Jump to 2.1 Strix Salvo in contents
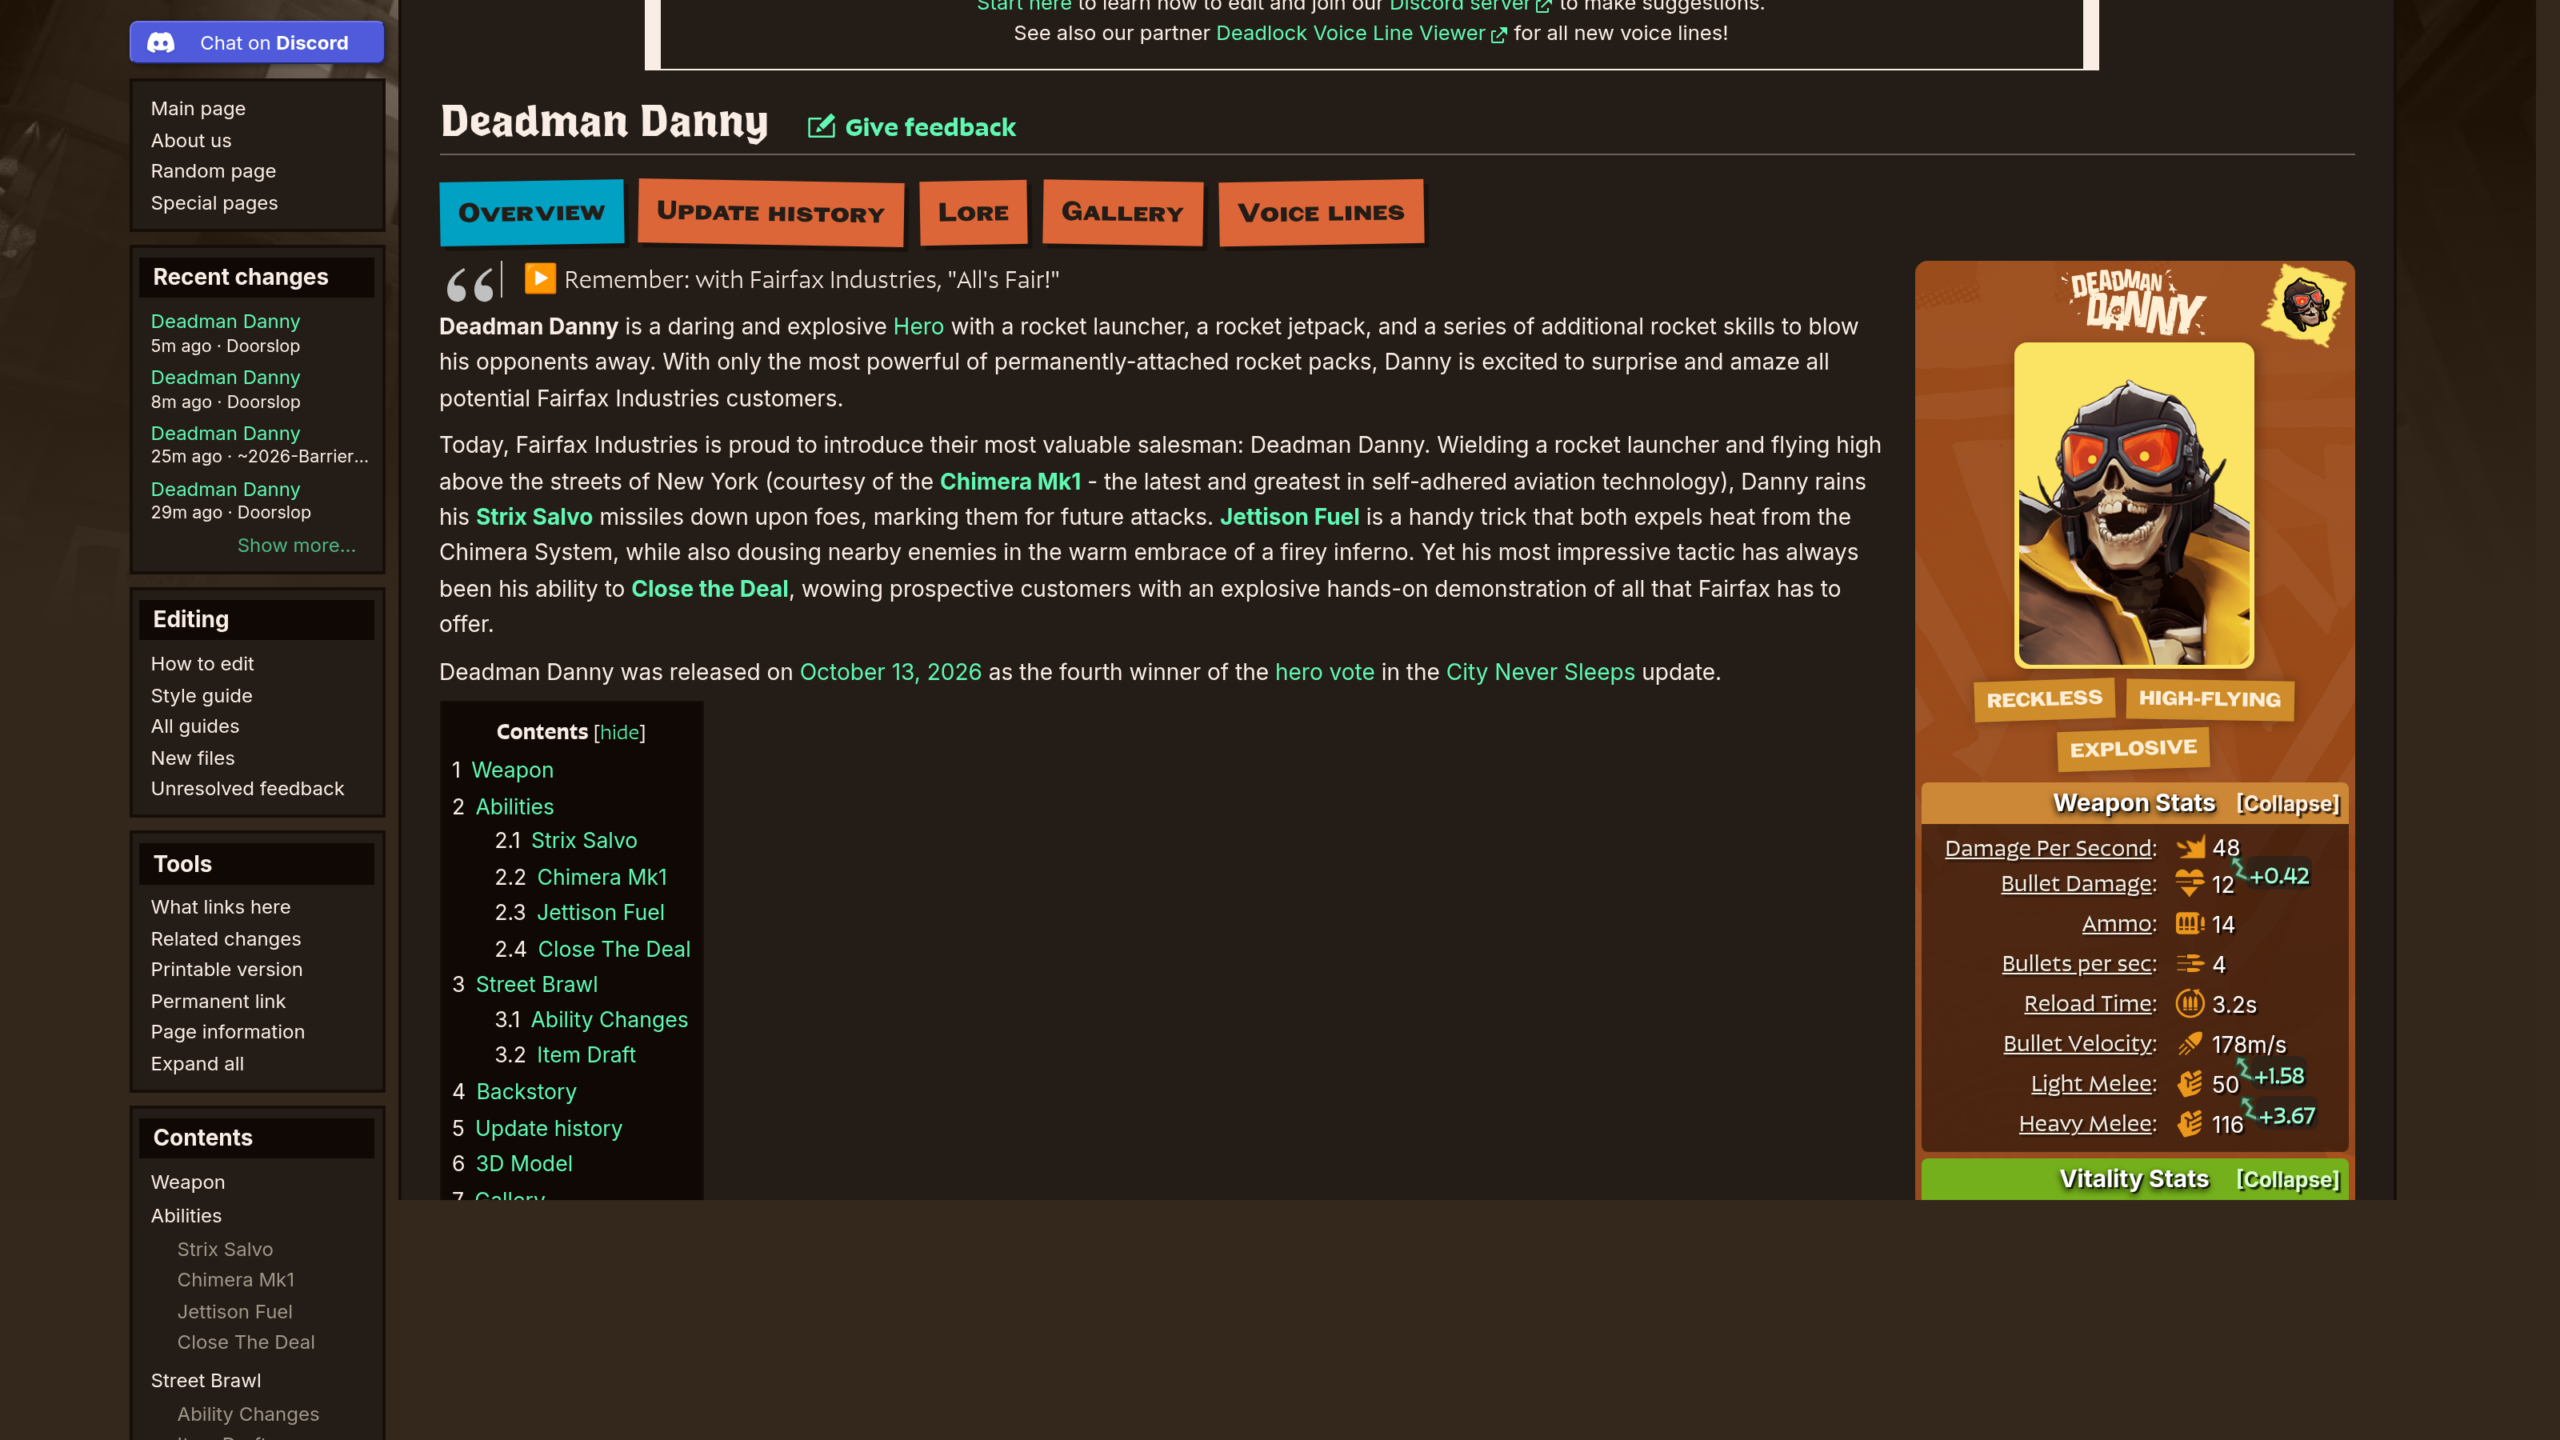Screen dimensions: 2560x1440 point(584,841)
